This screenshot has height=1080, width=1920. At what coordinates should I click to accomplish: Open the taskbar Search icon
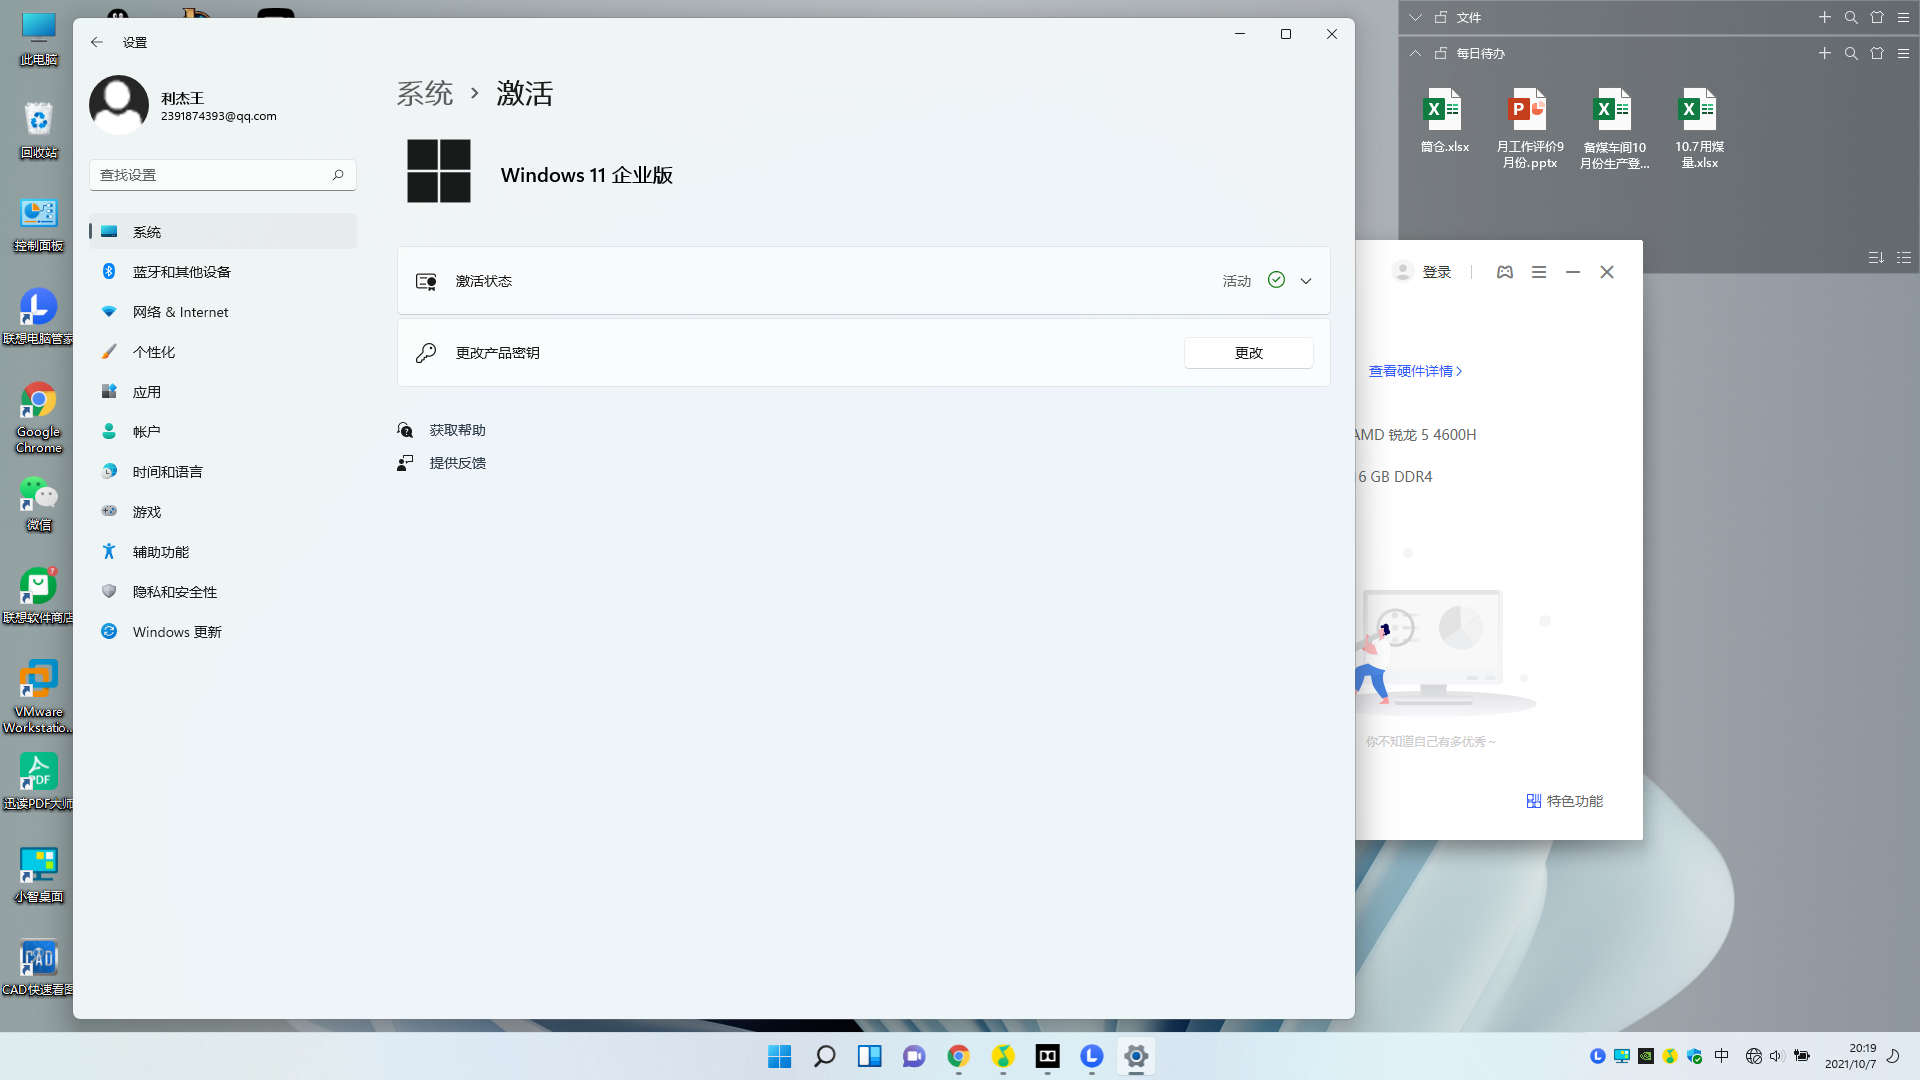[824, 1056]
